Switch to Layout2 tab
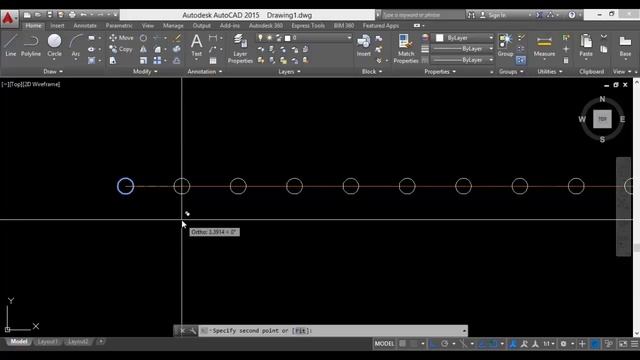The width and height of the screenshot is (640, 360). pyautogui.click(x=78, y=342)
